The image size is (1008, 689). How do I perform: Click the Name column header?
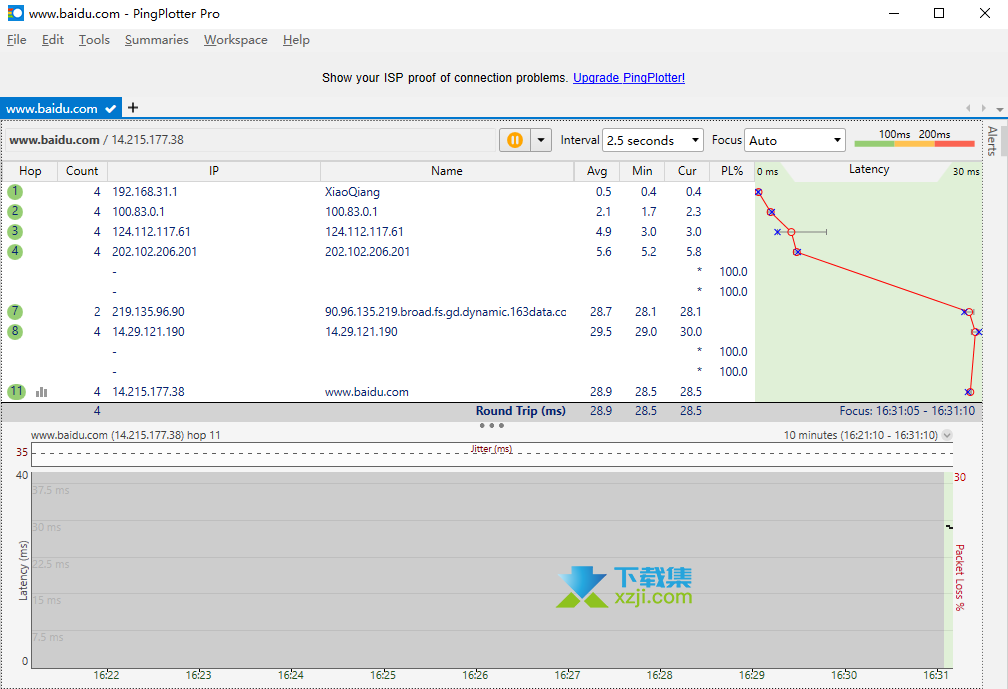[x=447, y=171]
